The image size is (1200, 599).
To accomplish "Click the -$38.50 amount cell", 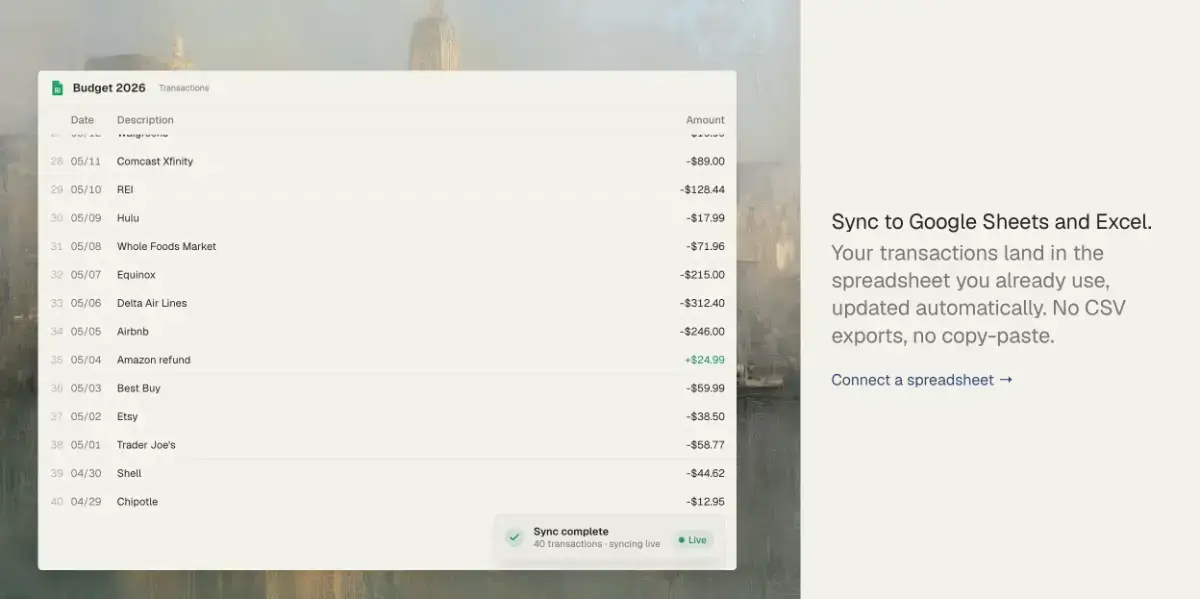I will click(705, 417).
